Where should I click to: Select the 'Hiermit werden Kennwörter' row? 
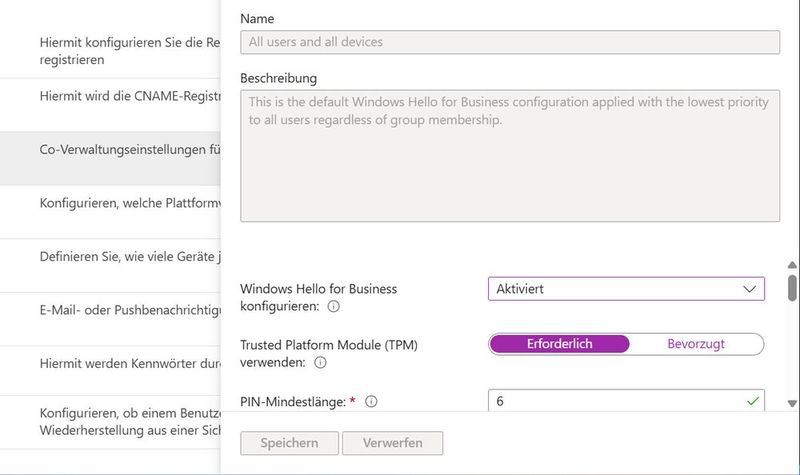tap(110, 370)
